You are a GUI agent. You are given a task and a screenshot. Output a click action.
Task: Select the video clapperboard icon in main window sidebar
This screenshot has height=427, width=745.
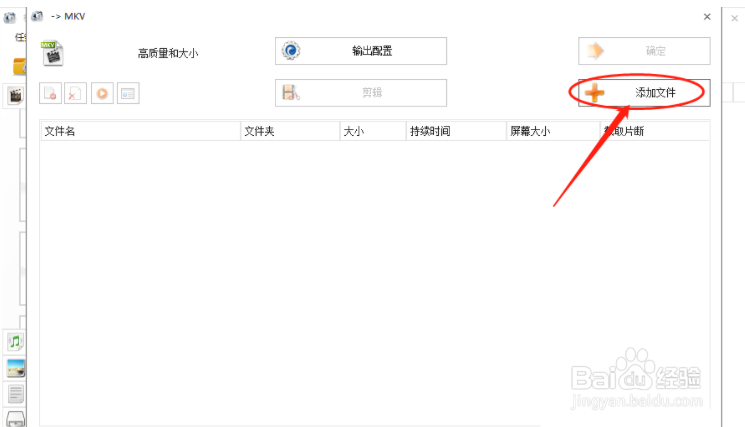[x=16, y=96]
